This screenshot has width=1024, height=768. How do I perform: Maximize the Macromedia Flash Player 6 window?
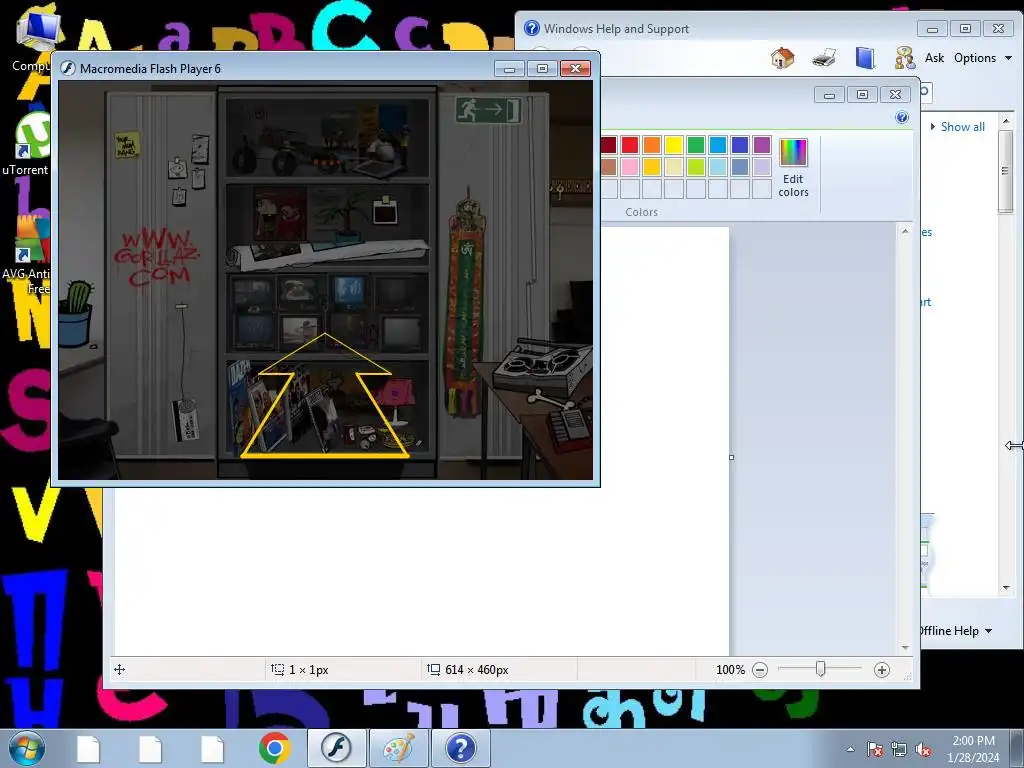tap(542, 69)
